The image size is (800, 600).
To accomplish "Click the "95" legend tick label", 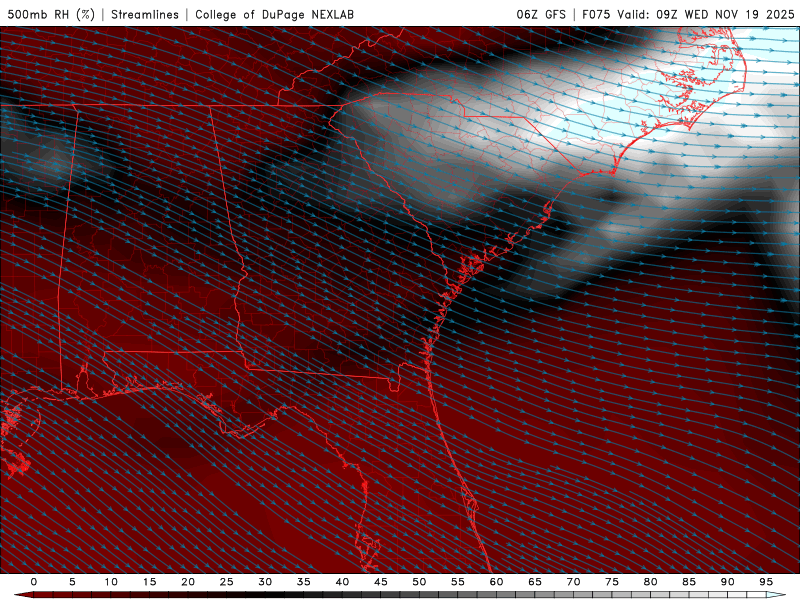I will 765,582.
